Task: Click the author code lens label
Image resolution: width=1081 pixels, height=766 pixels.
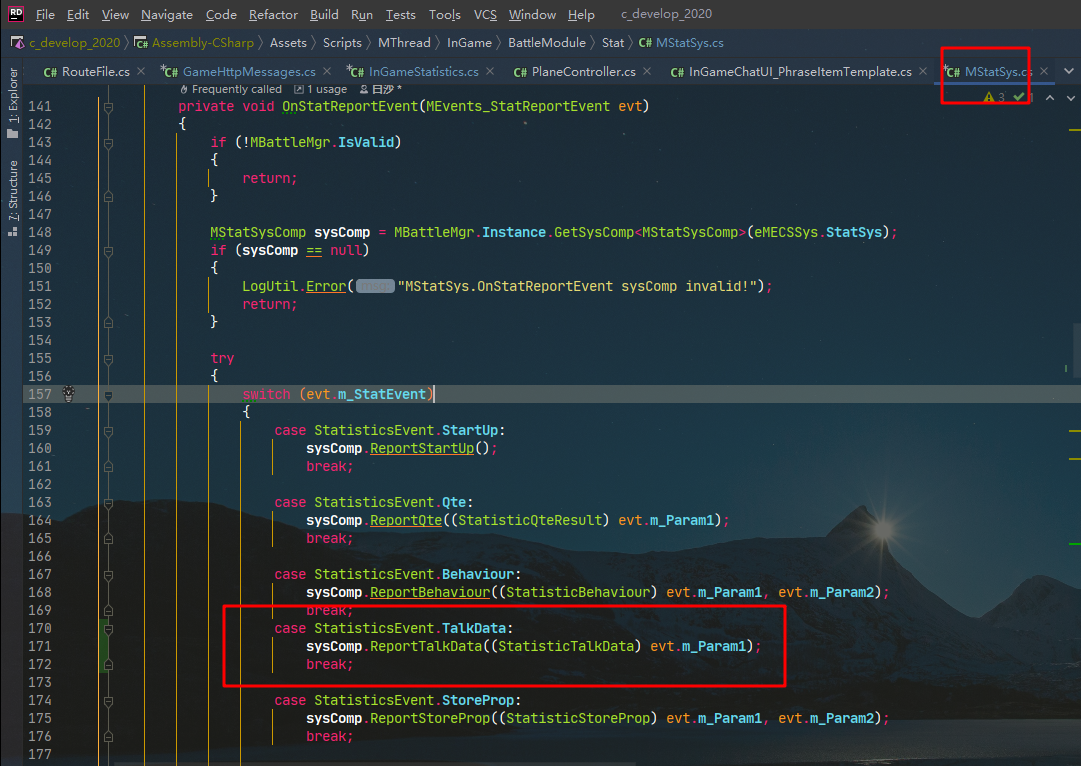Action: coord(381,89)
